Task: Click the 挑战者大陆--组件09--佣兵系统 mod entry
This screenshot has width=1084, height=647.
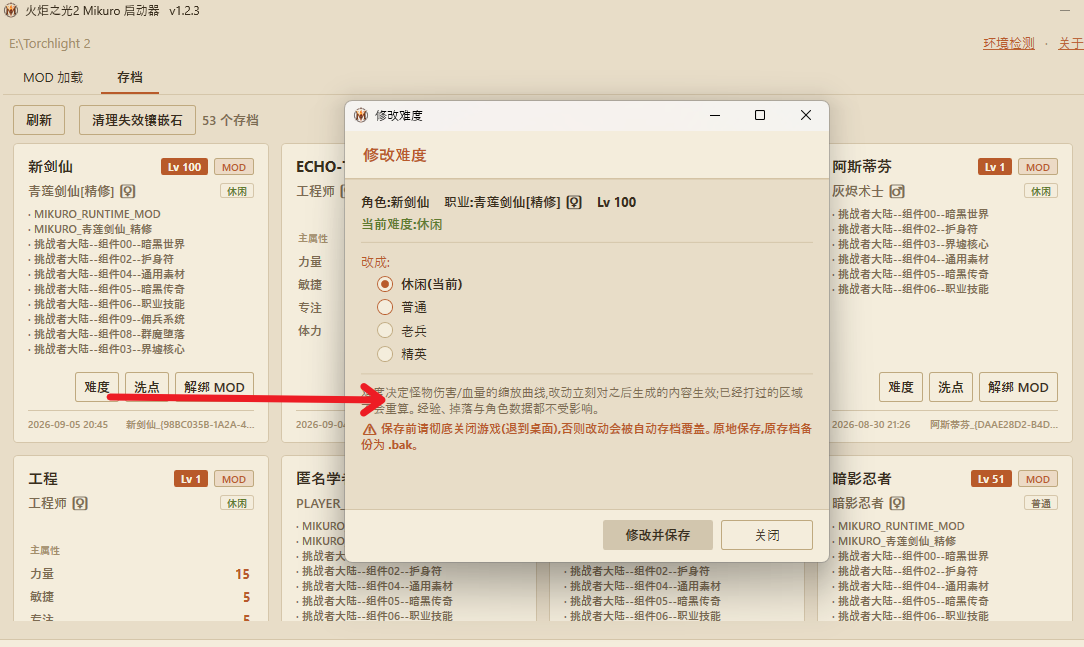Action: tap(109, 319)
